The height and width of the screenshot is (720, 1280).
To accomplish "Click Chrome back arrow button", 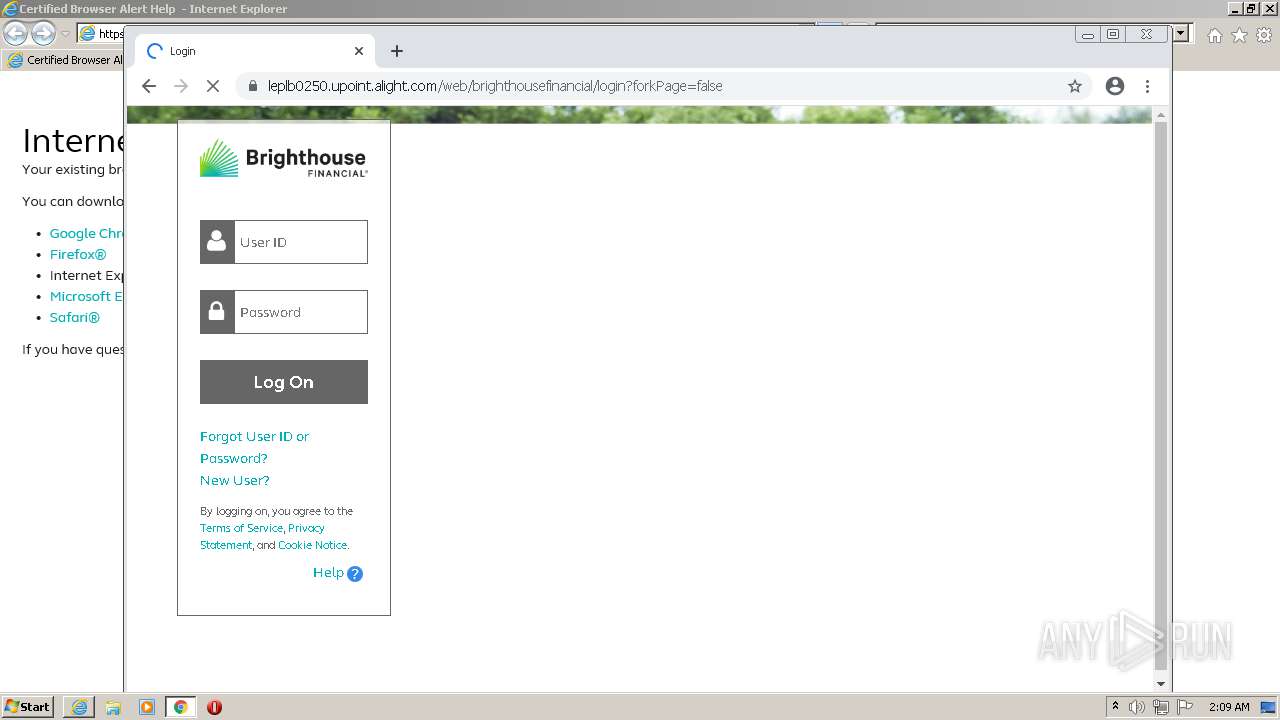I will tap(149, 86).
